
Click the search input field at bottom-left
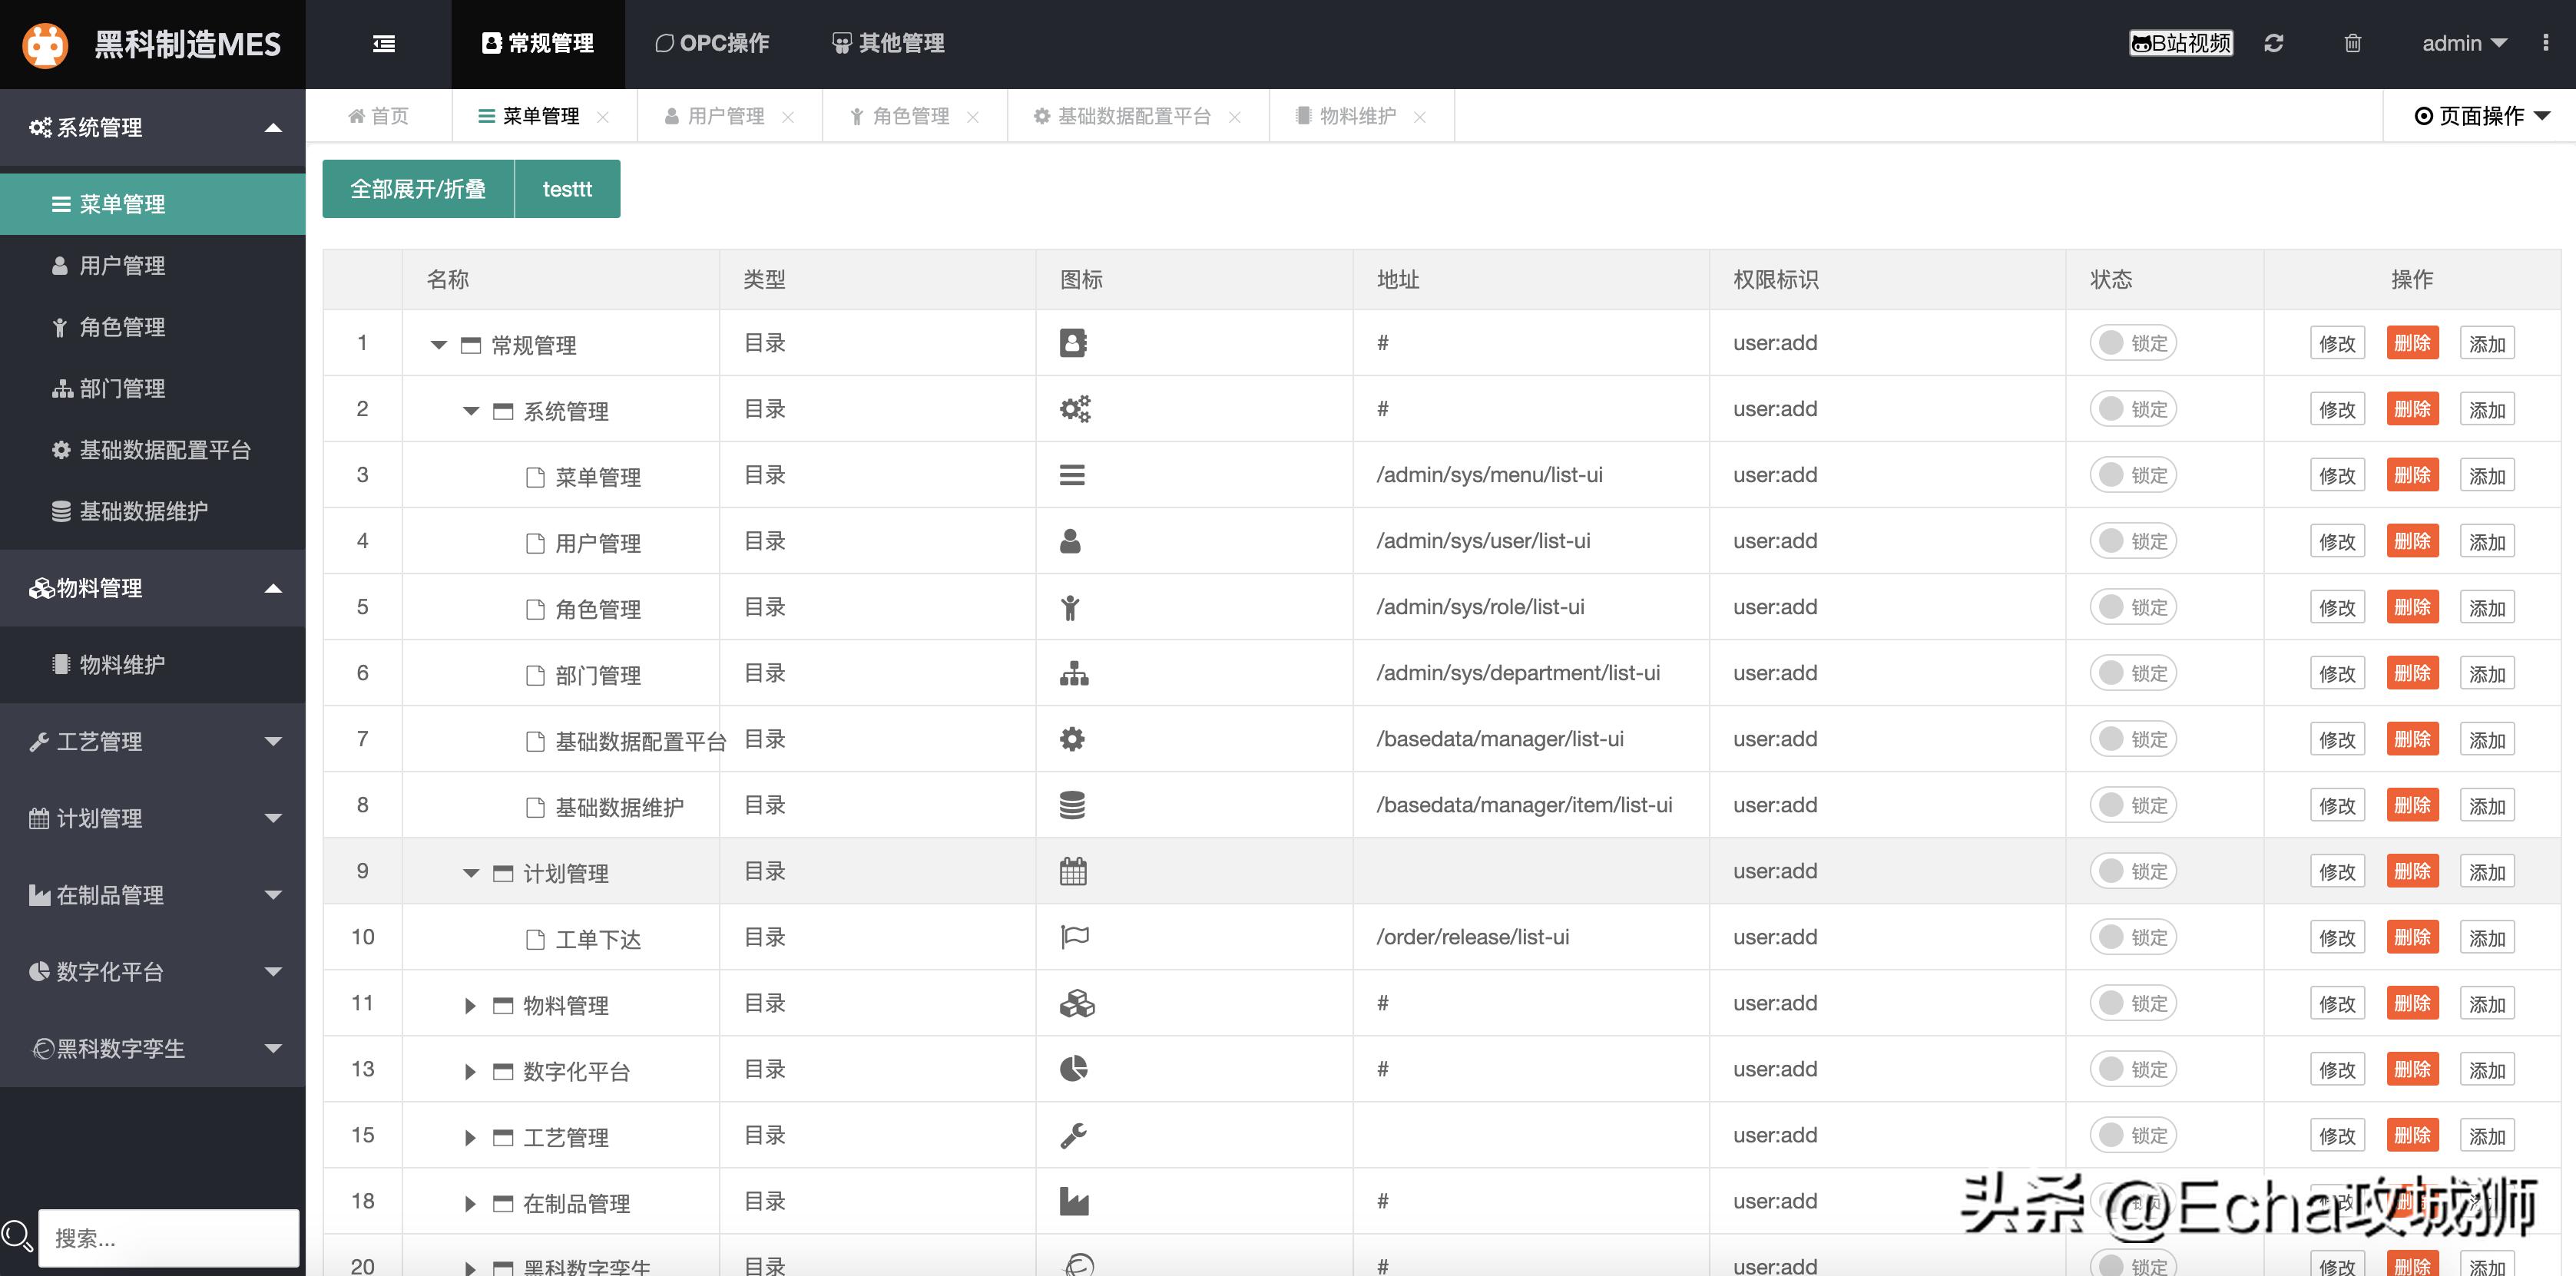[168, 1238]
